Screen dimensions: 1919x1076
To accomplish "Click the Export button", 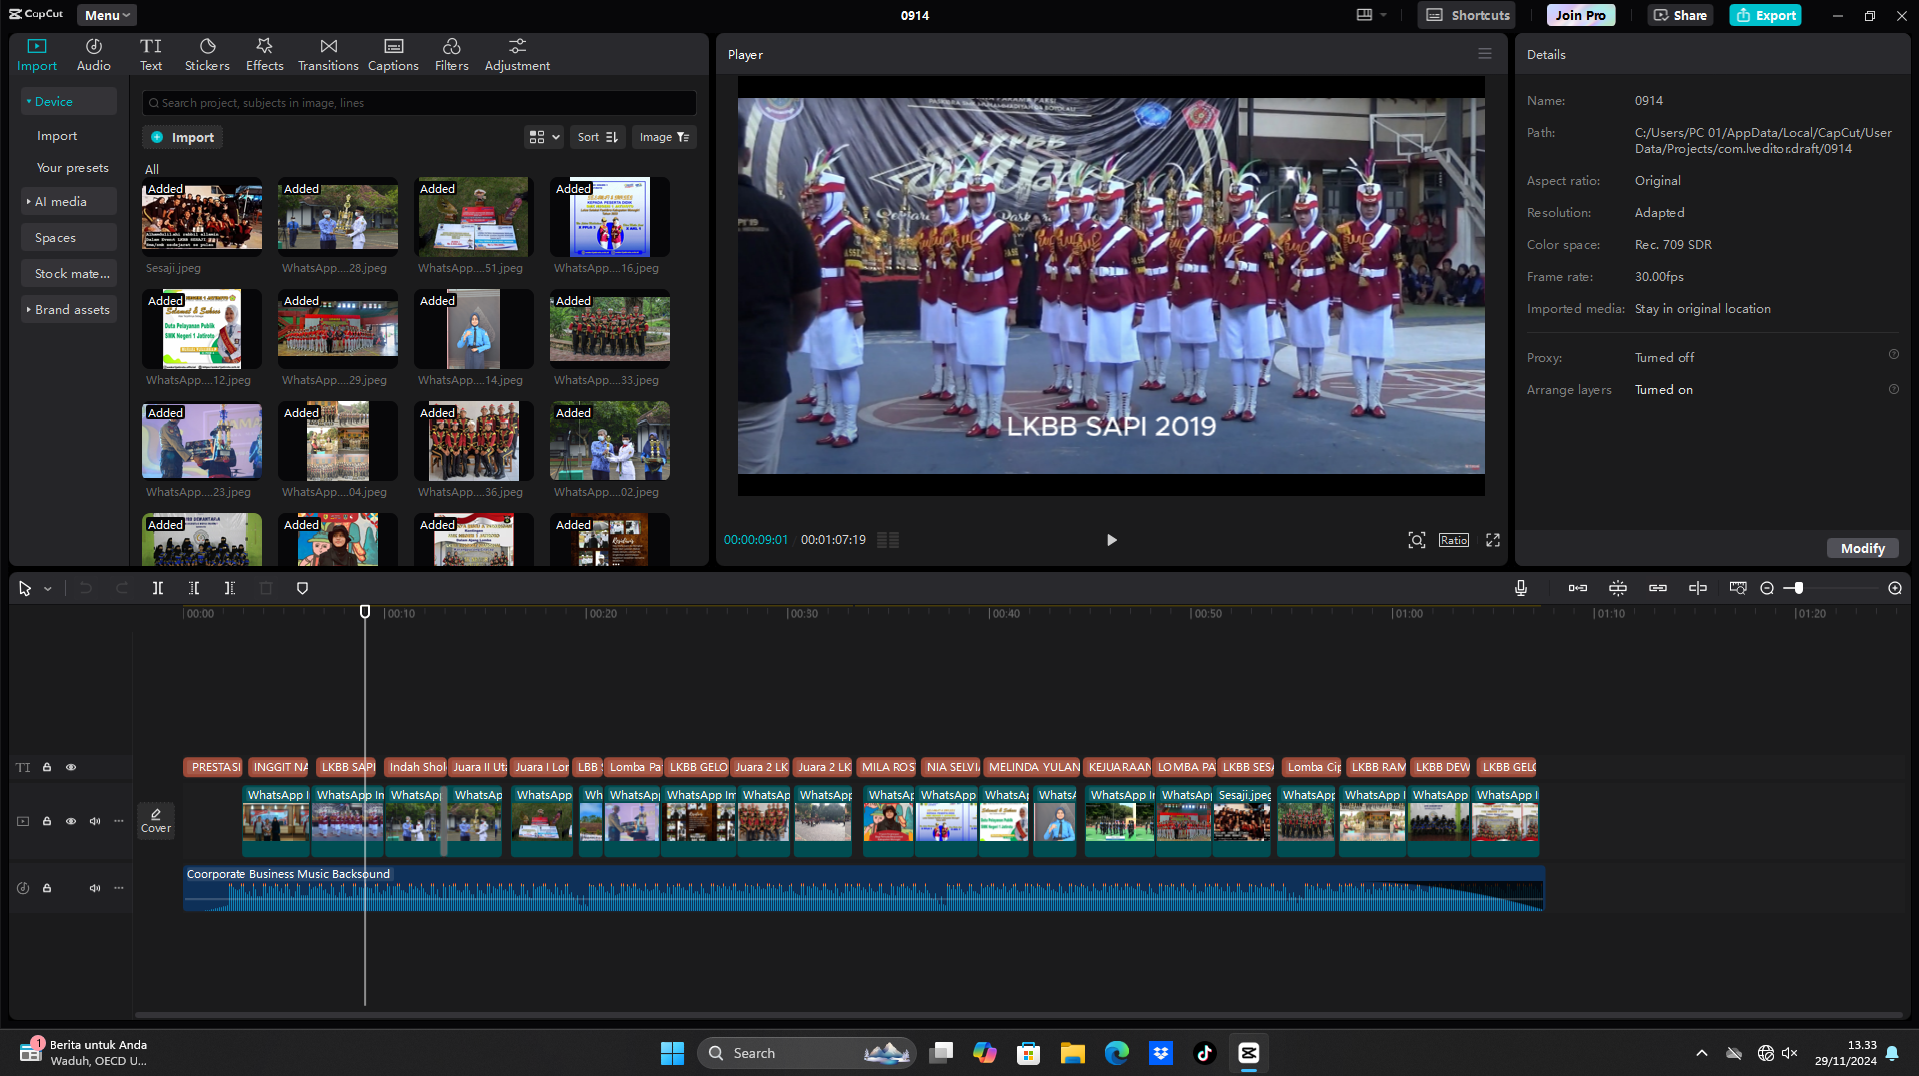I will pos(1765,15).
